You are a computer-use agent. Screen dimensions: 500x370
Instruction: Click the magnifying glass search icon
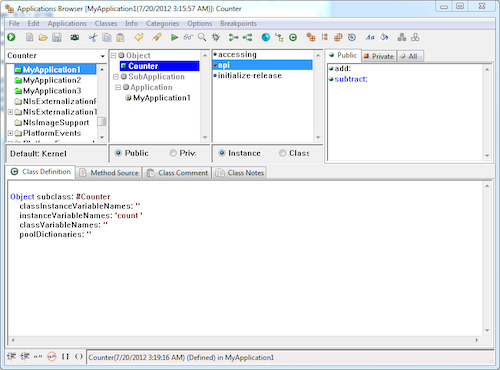202,37
